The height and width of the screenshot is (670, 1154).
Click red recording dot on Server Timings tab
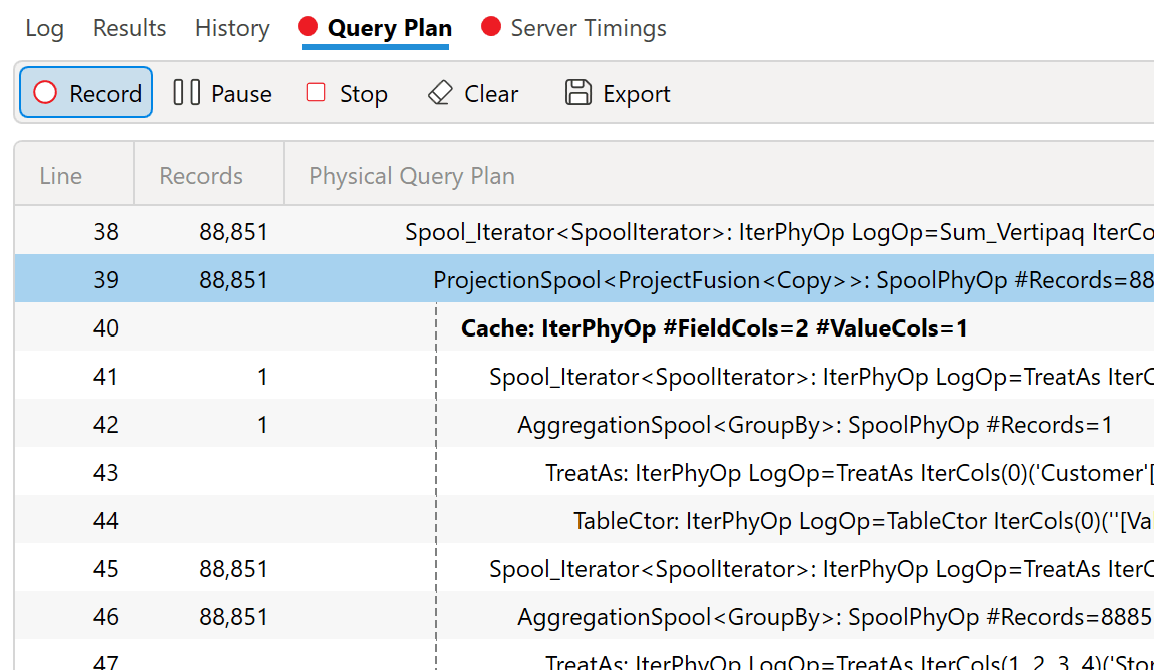(491, 27)
